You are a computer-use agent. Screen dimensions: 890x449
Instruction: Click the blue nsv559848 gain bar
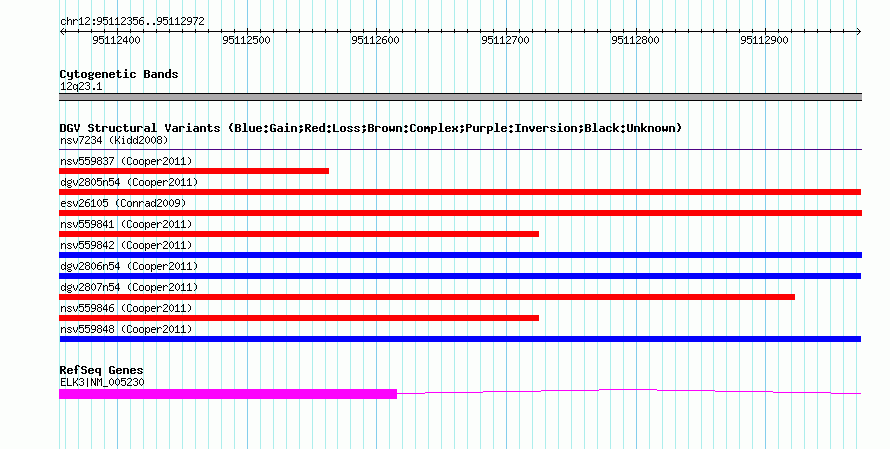pos(460,339)
